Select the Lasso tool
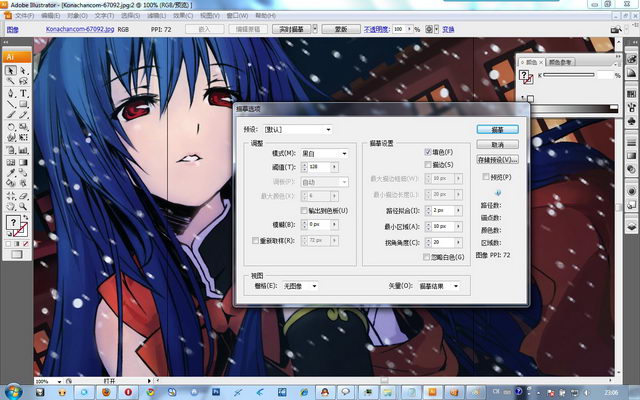The height and width of the screenshot is (400, 640). (x=23, y=82)
